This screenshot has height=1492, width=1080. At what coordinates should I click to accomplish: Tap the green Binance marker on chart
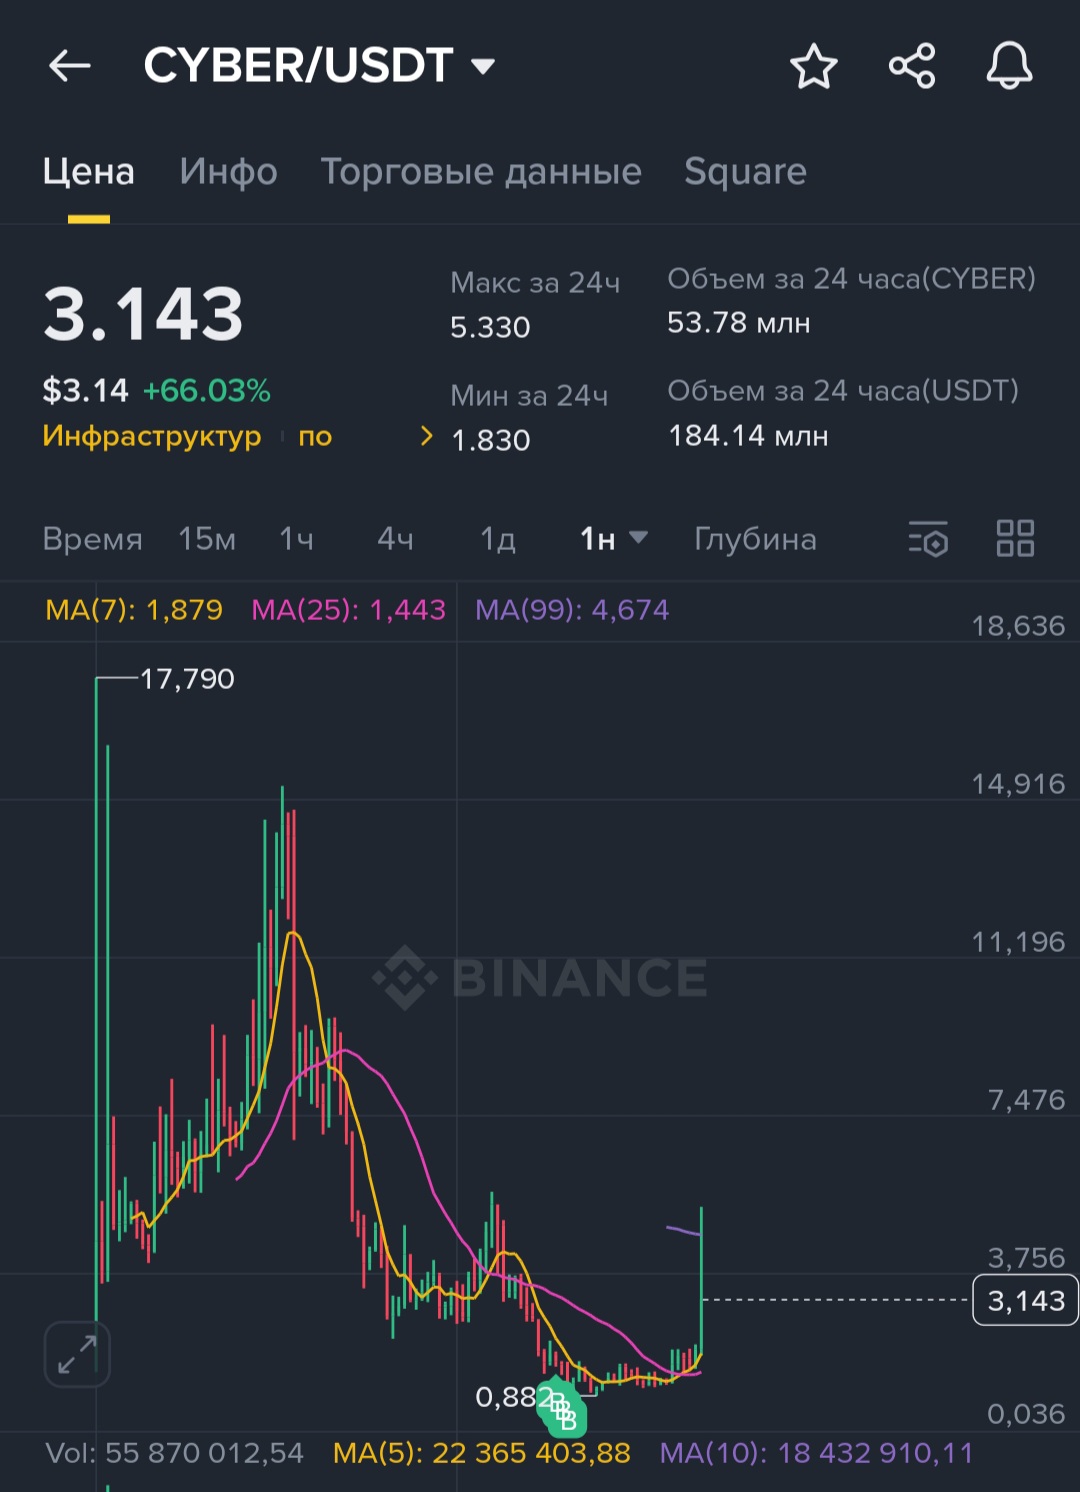point(561,1408)
